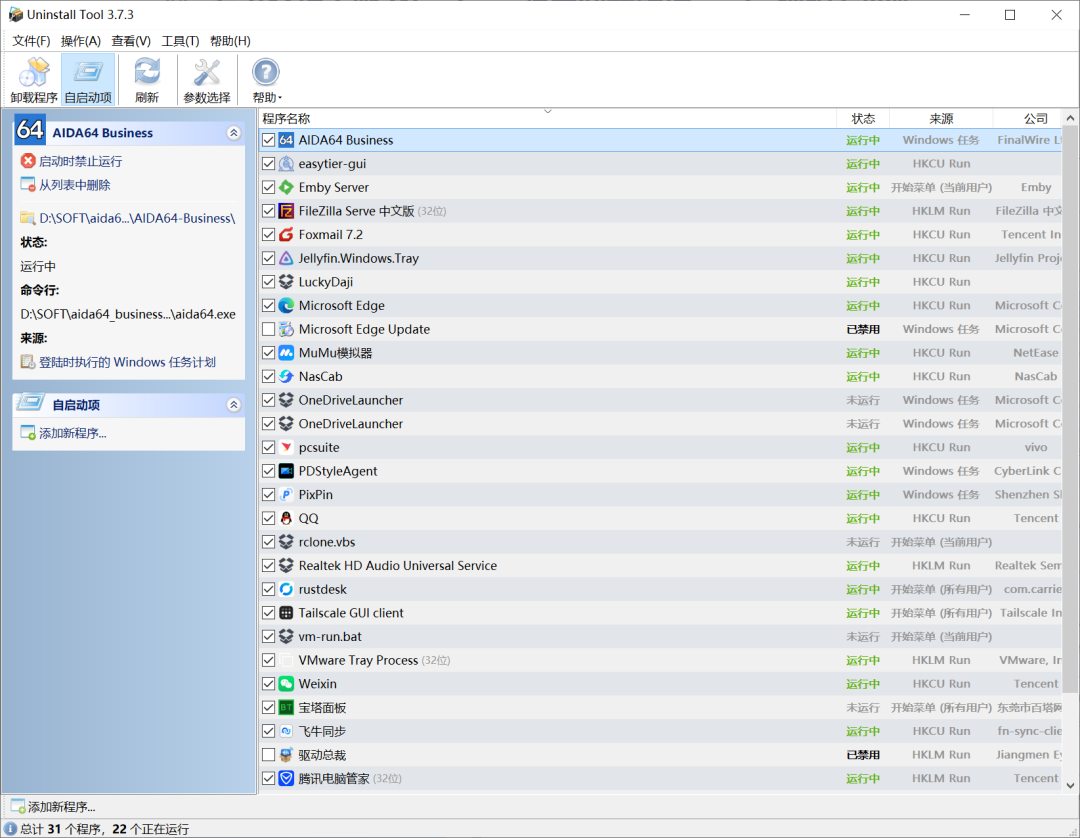Open the D:\SOFT\aida6...\AIDA64-Business\ folder link

click(x=128, y=218)
